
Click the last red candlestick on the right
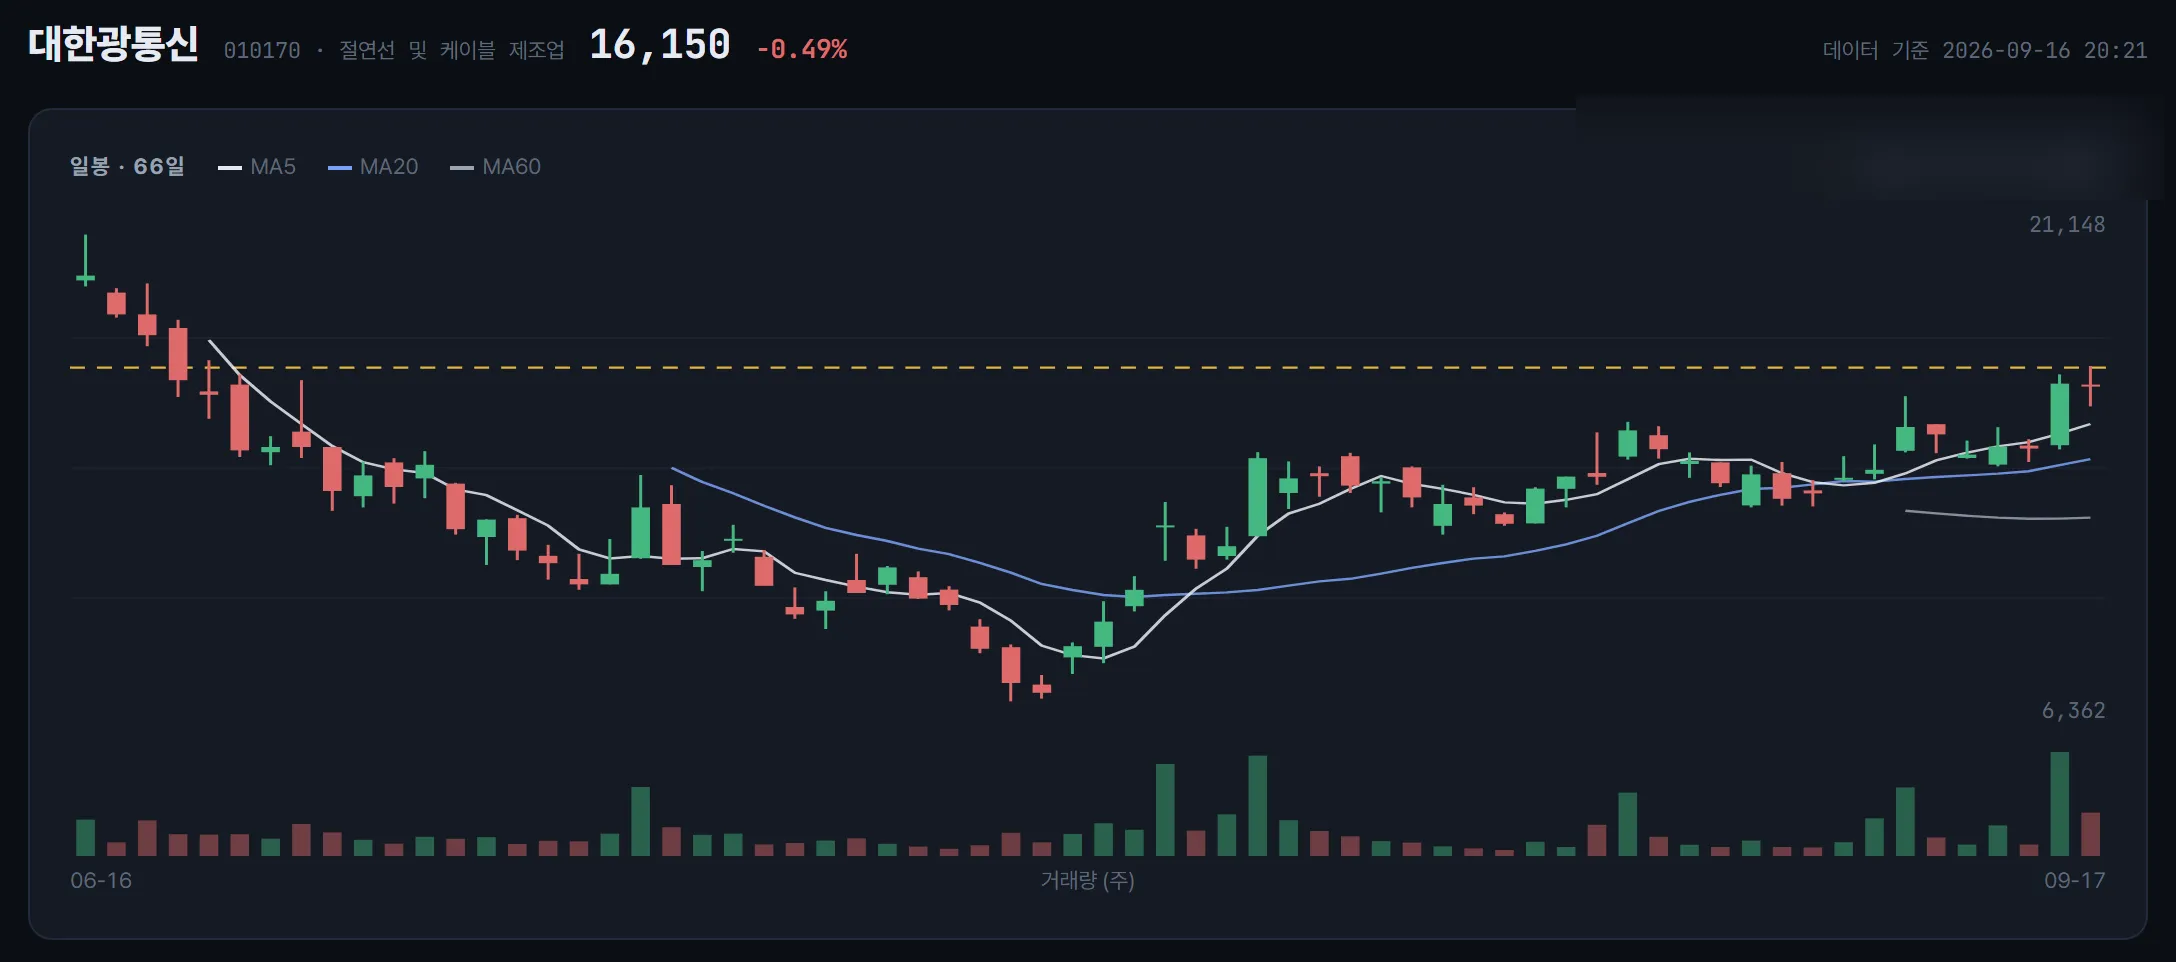2090,386
